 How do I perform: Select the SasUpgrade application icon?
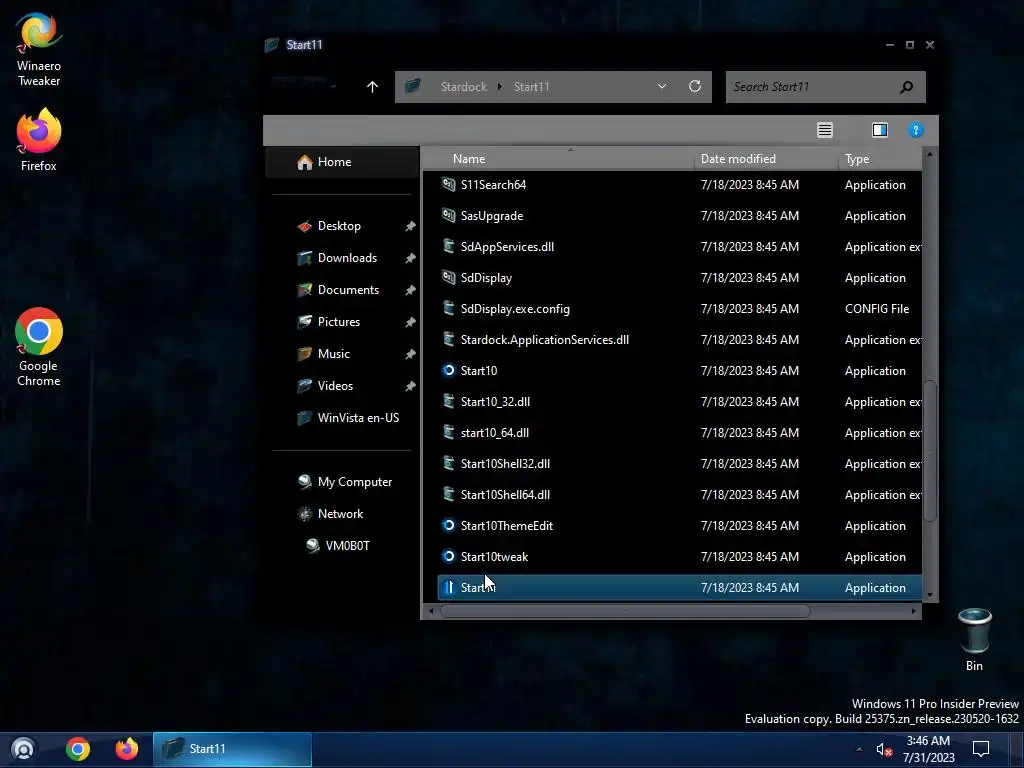[448, 216]
